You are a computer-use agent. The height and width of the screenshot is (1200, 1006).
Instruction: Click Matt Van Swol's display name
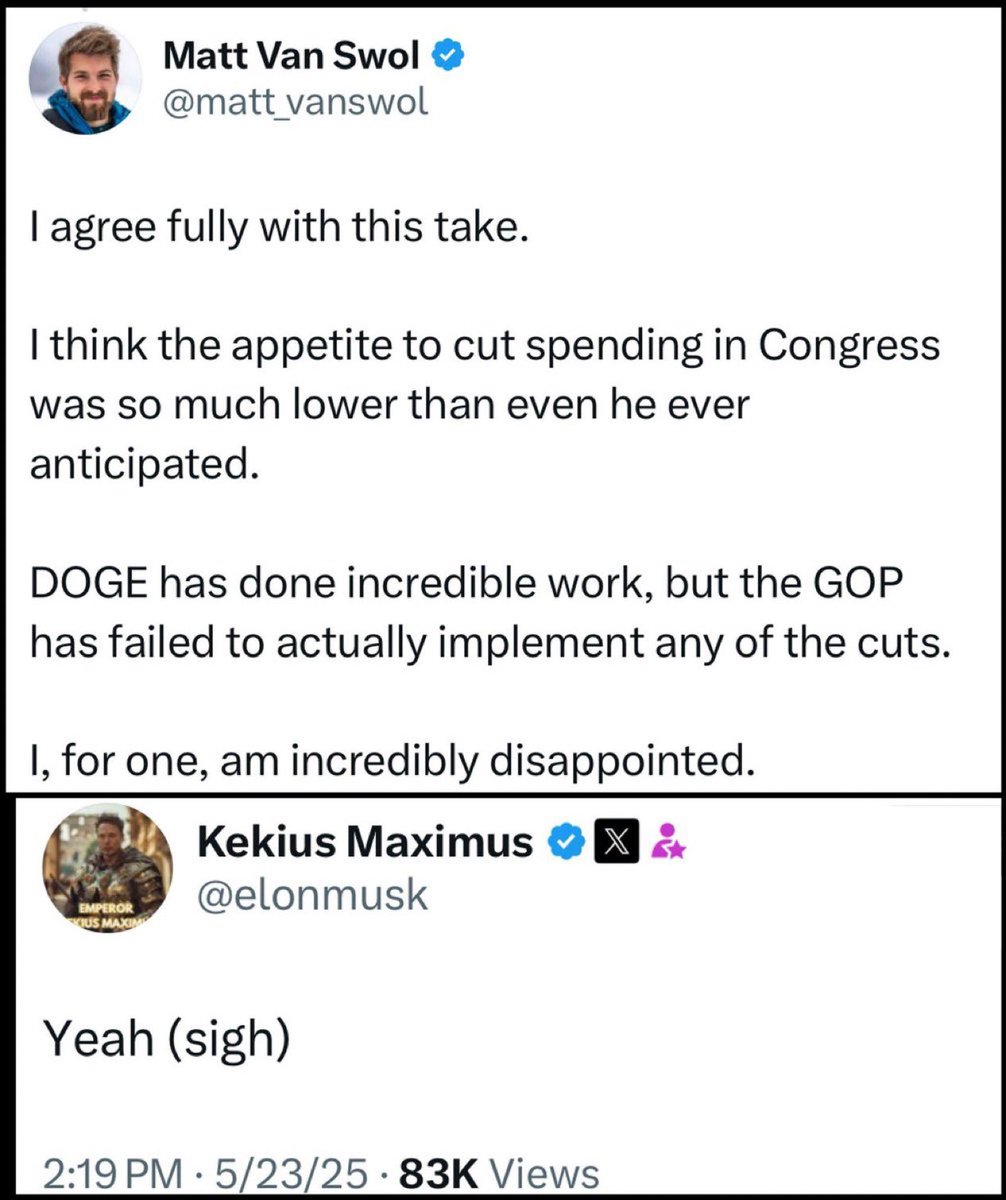(x=290, y=56)
